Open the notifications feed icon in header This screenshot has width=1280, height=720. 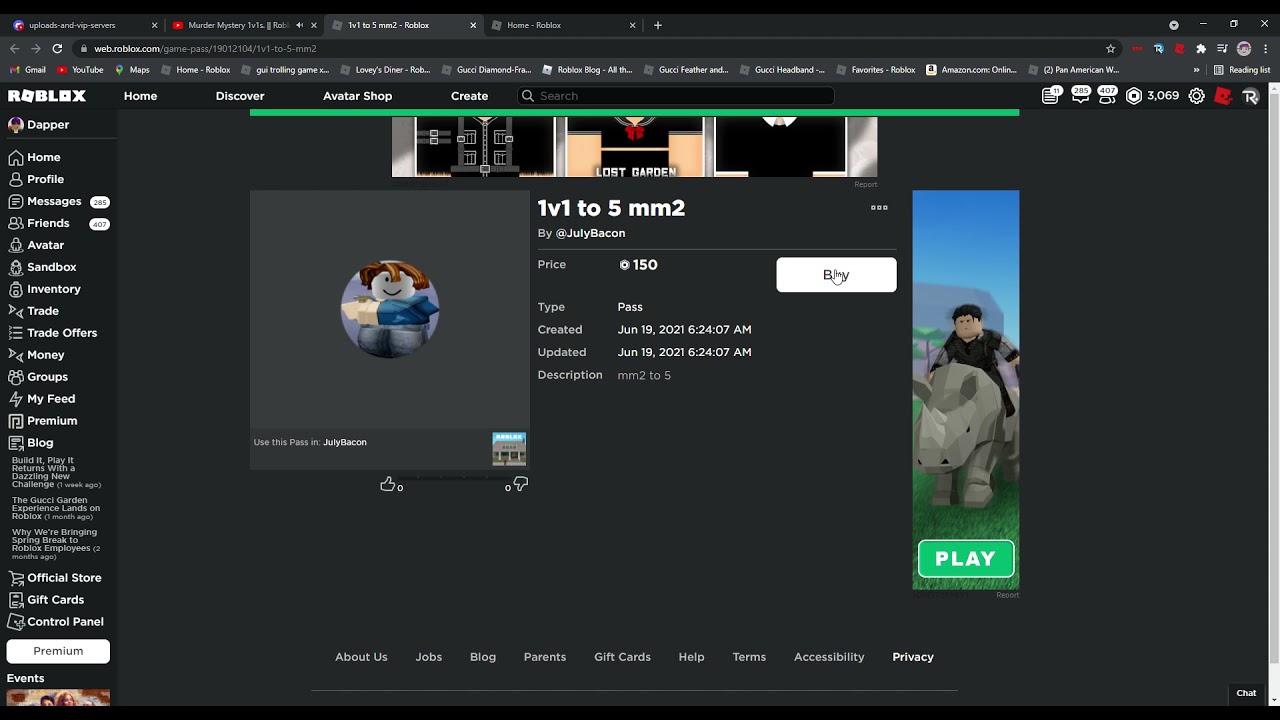pos(1050,96)
